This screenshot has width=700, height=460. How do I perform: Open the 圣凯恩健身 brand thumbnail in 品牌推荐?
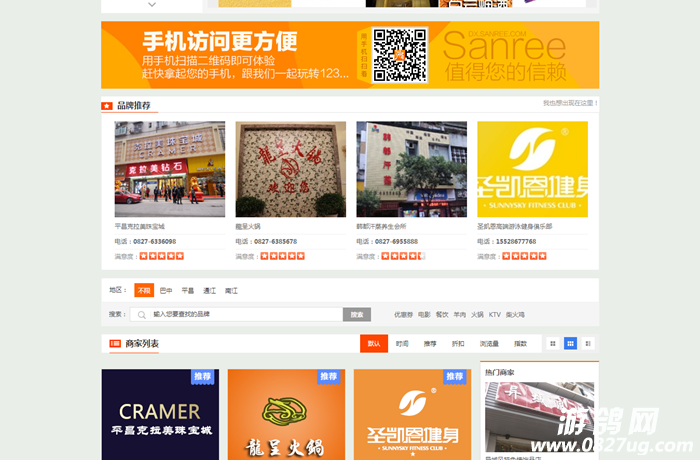[532, 168]
